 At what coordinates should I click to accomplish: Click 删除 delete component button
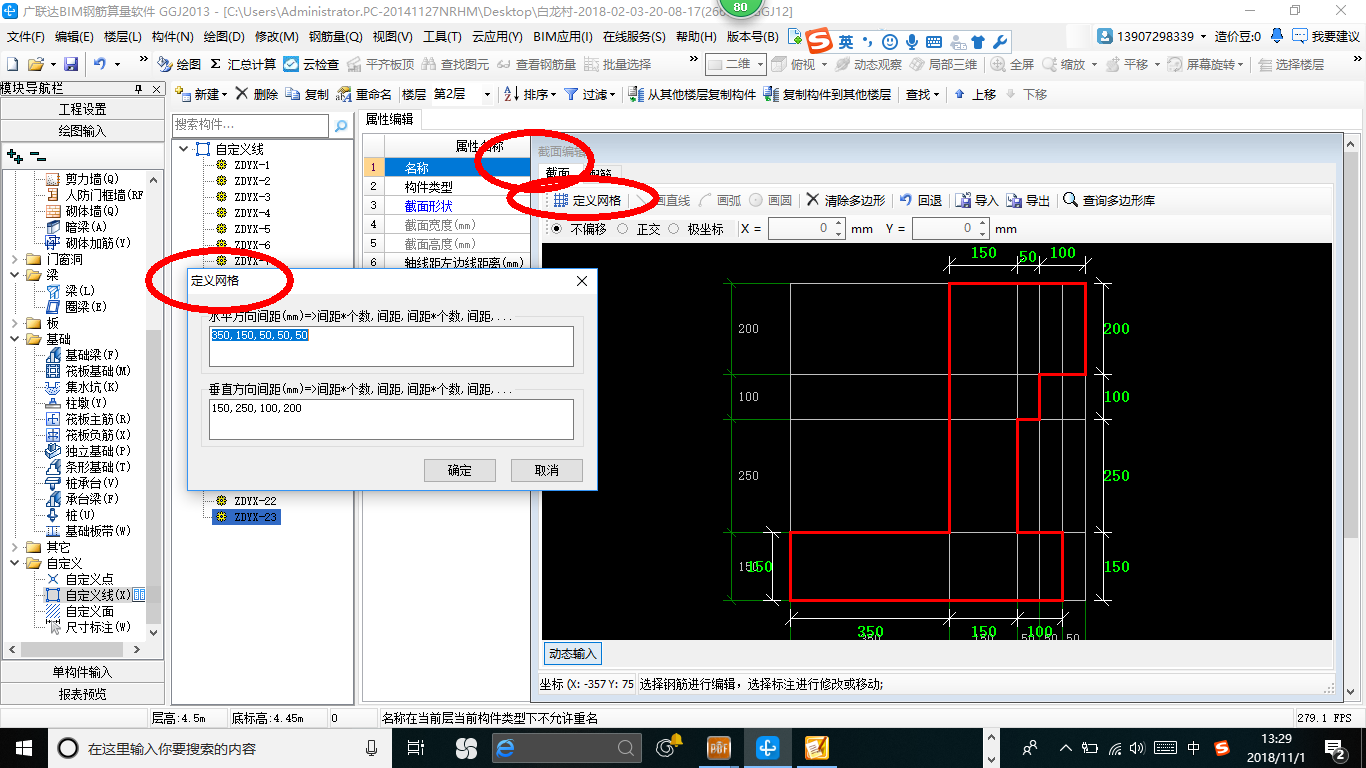pos(257,94)
